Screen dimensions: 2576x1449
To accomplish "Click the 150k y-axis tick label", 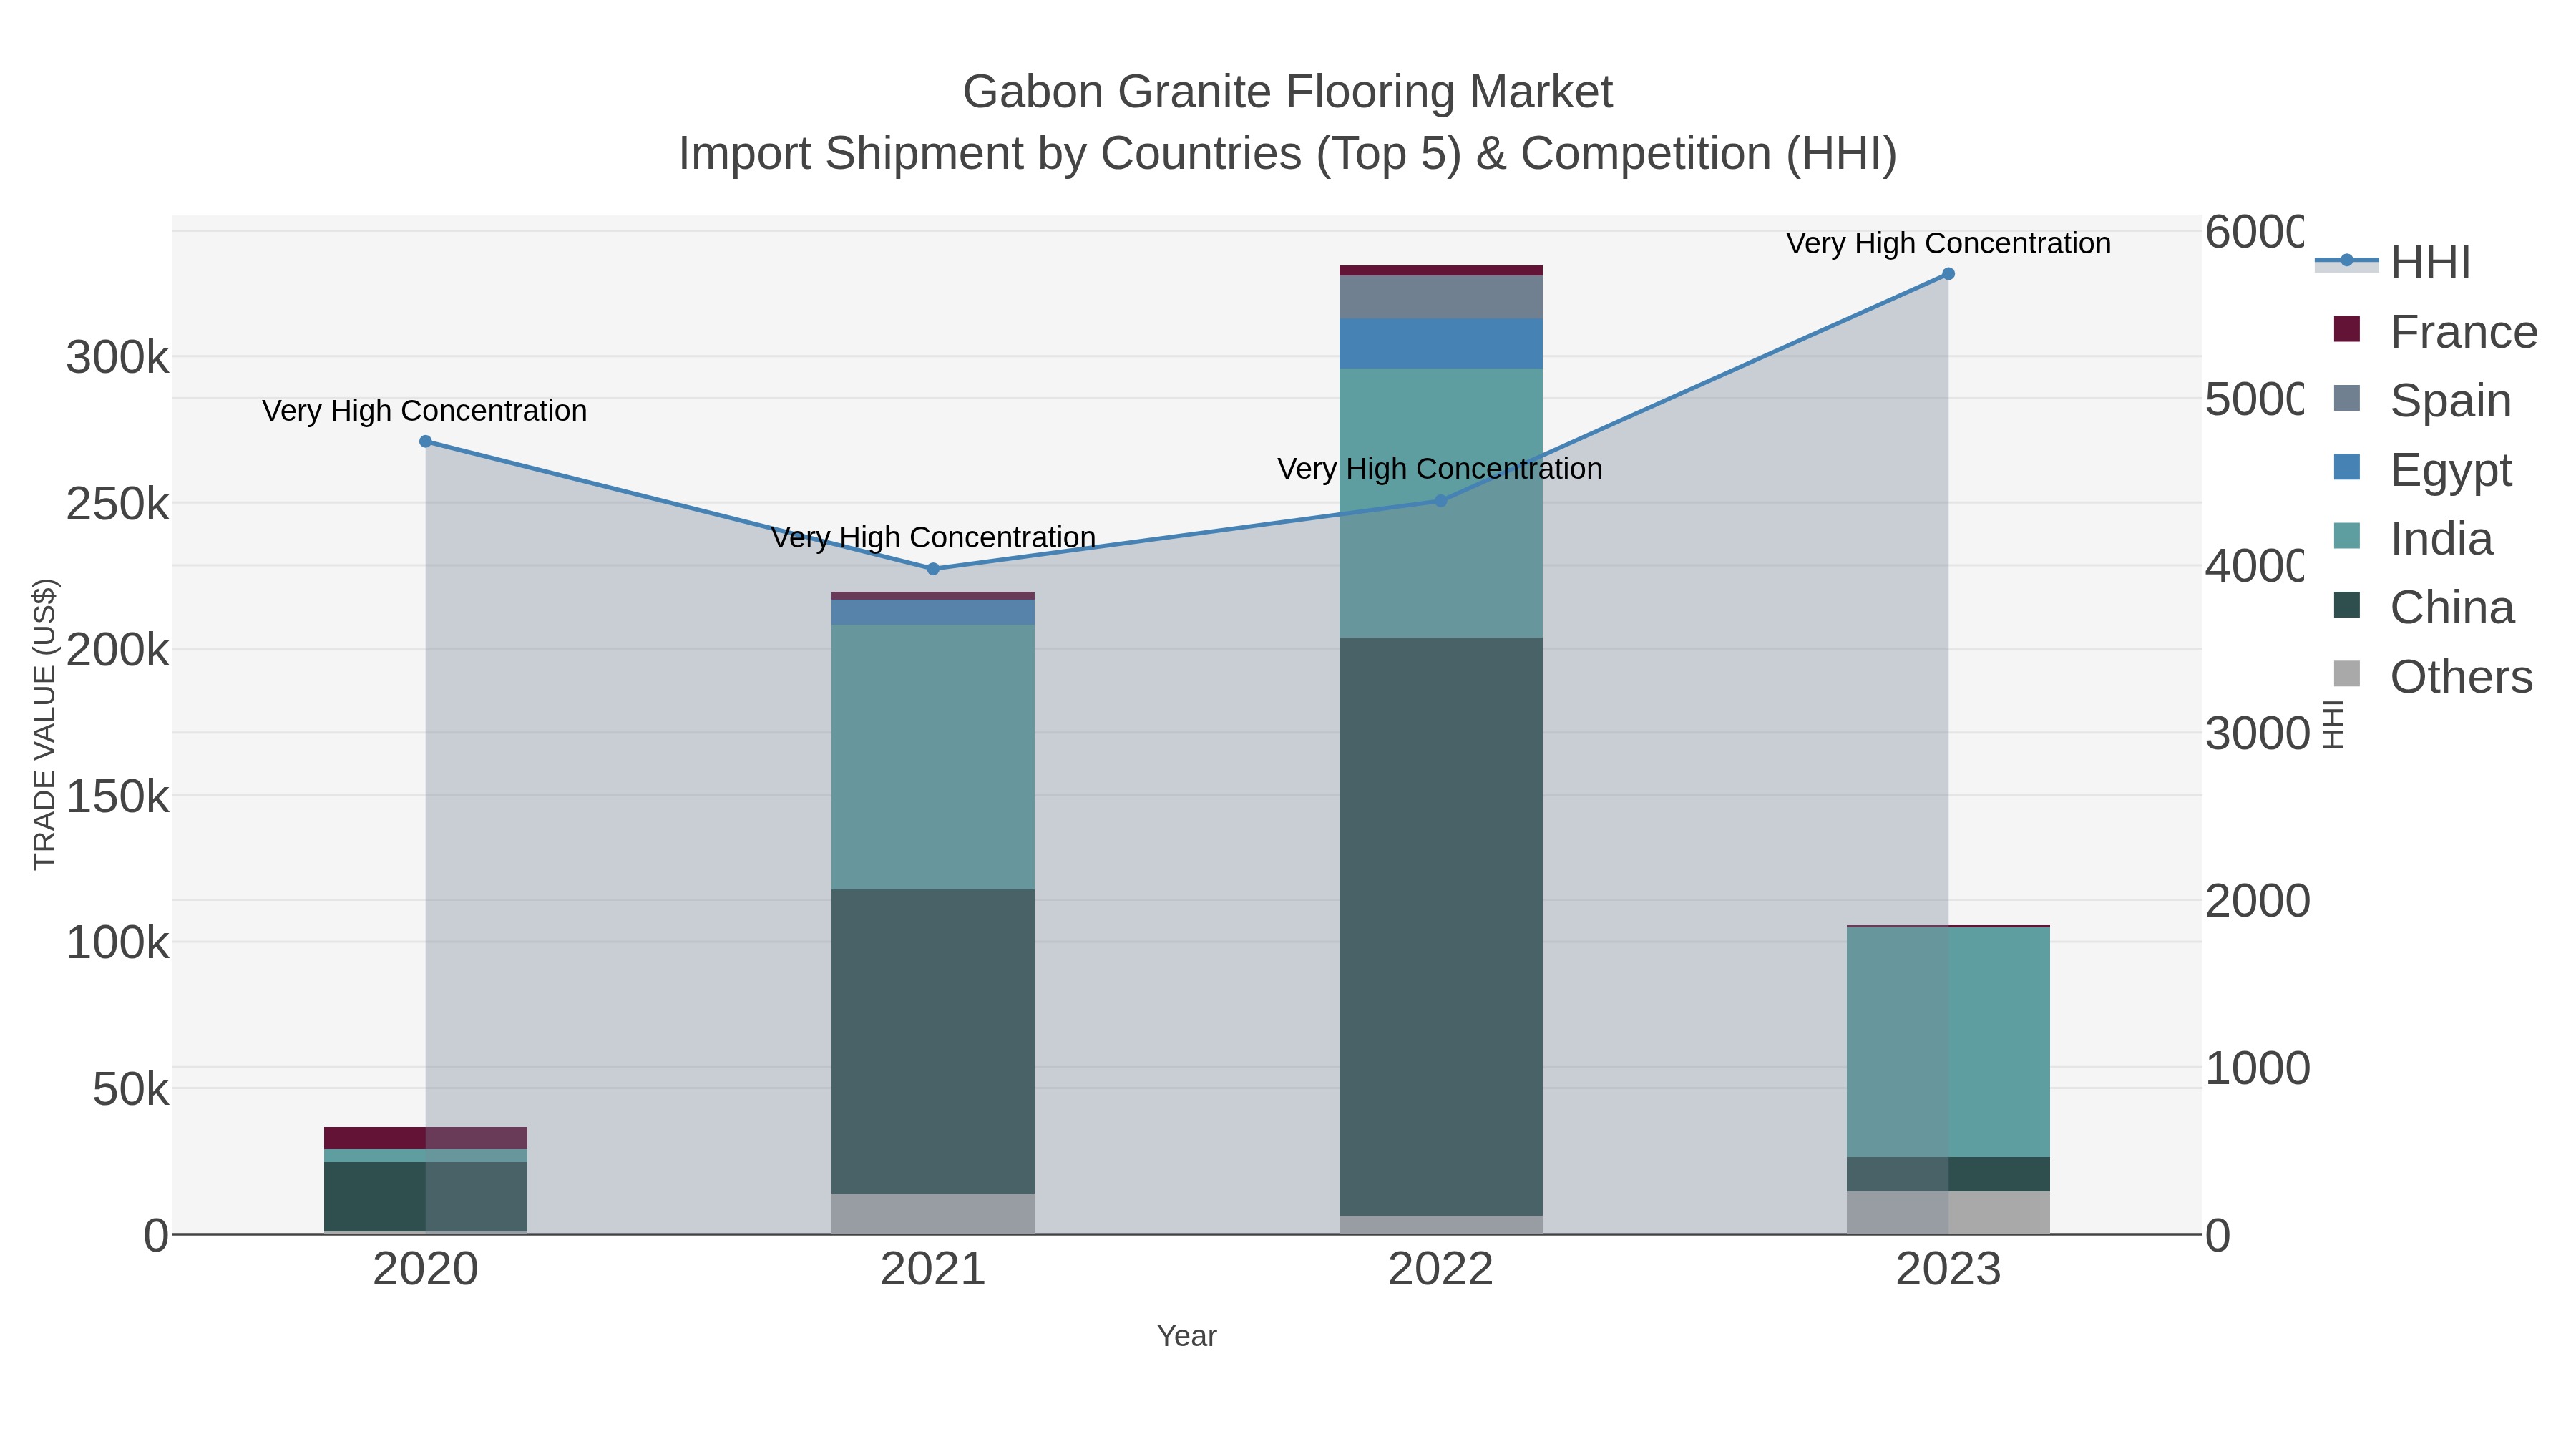I will tap(118, 797).
